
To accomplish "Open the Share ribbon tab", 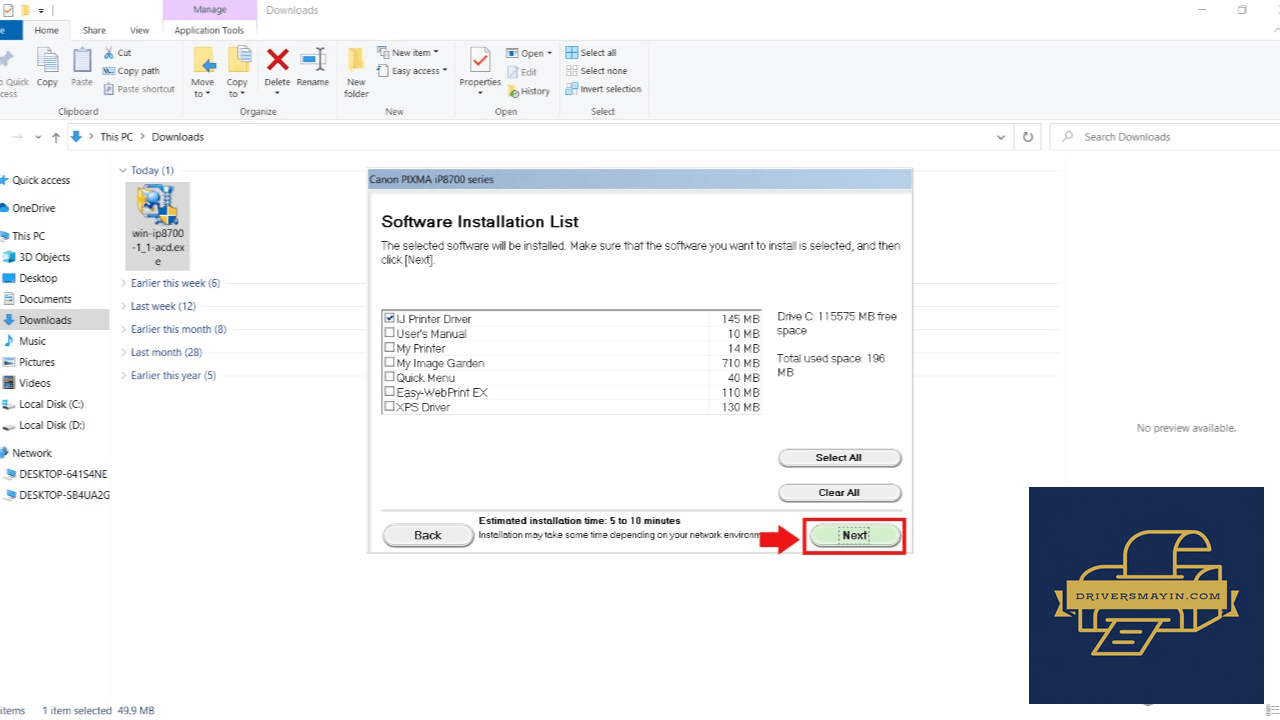I will pyautogui.click(x=94, y=31).
